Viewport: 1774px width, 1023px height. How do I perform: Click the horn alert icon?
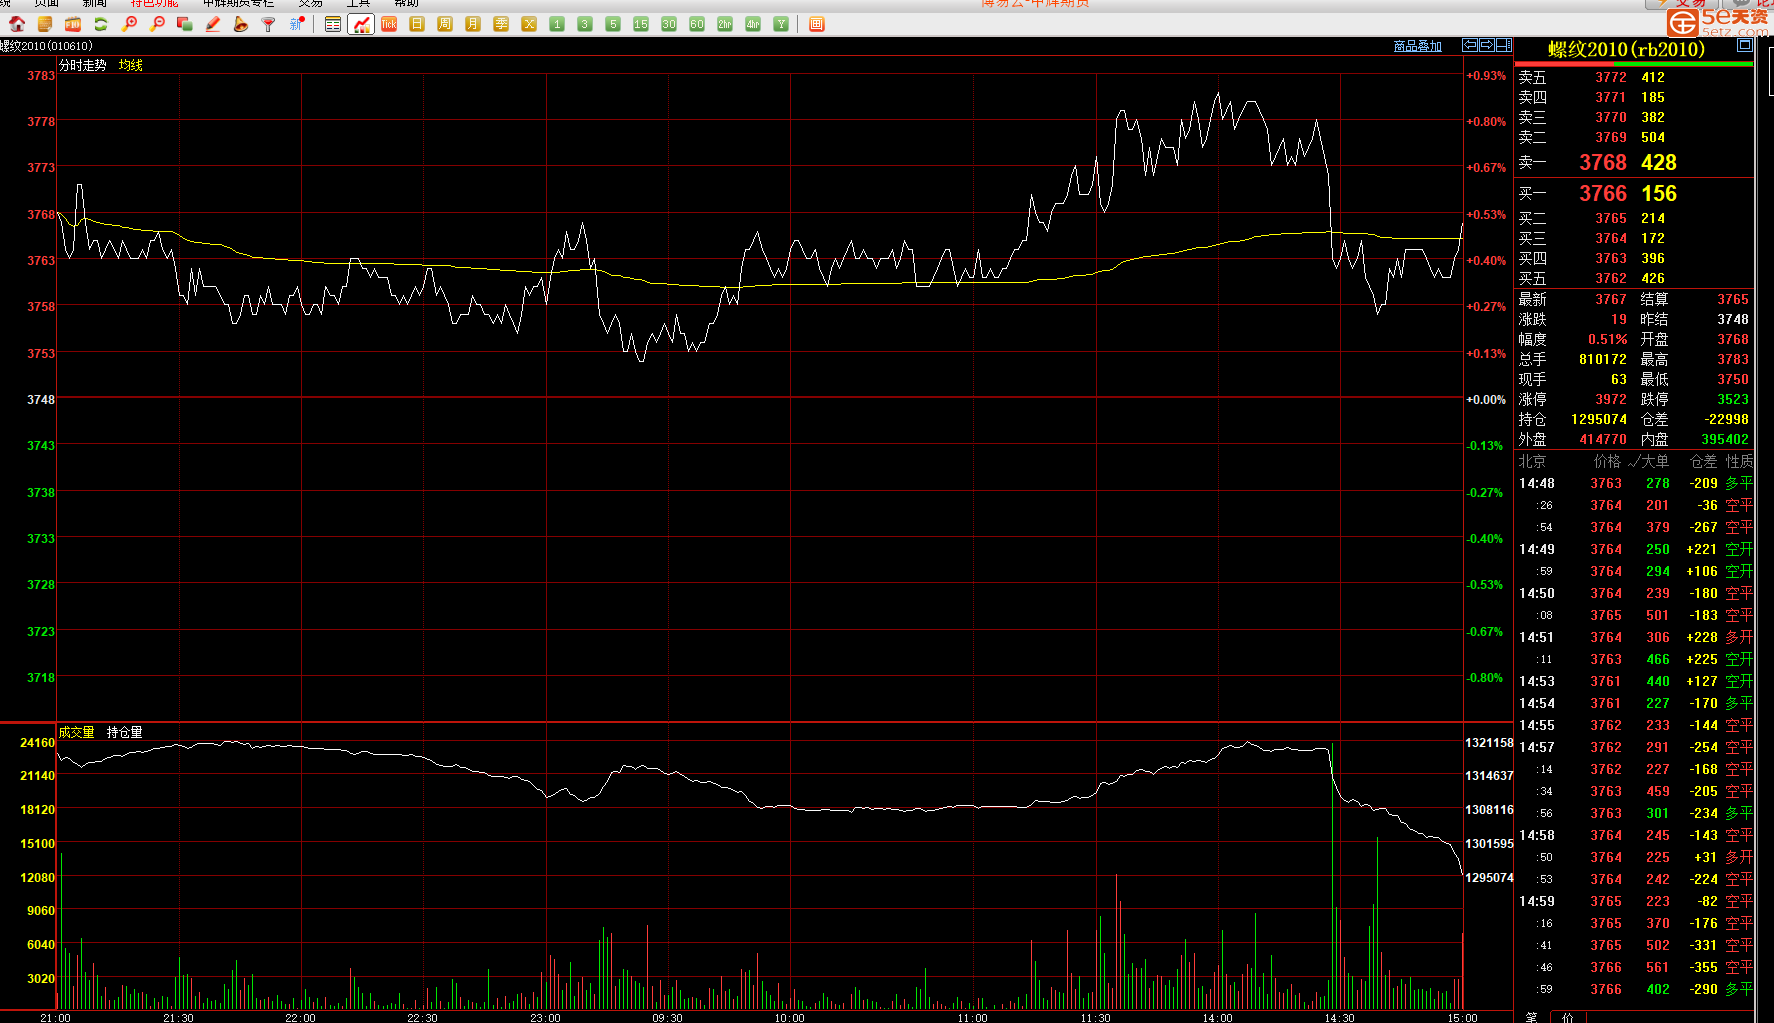(x=240, y=24)
